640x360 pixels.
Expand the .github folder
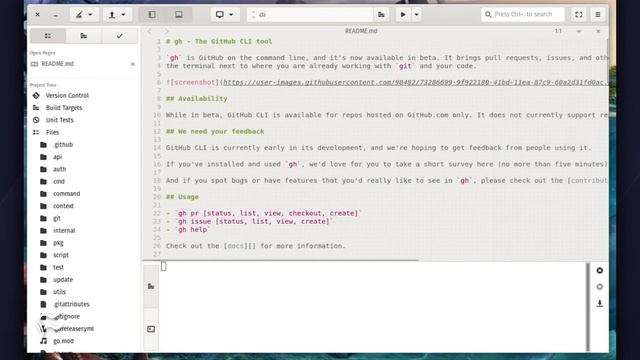point(63,144)
